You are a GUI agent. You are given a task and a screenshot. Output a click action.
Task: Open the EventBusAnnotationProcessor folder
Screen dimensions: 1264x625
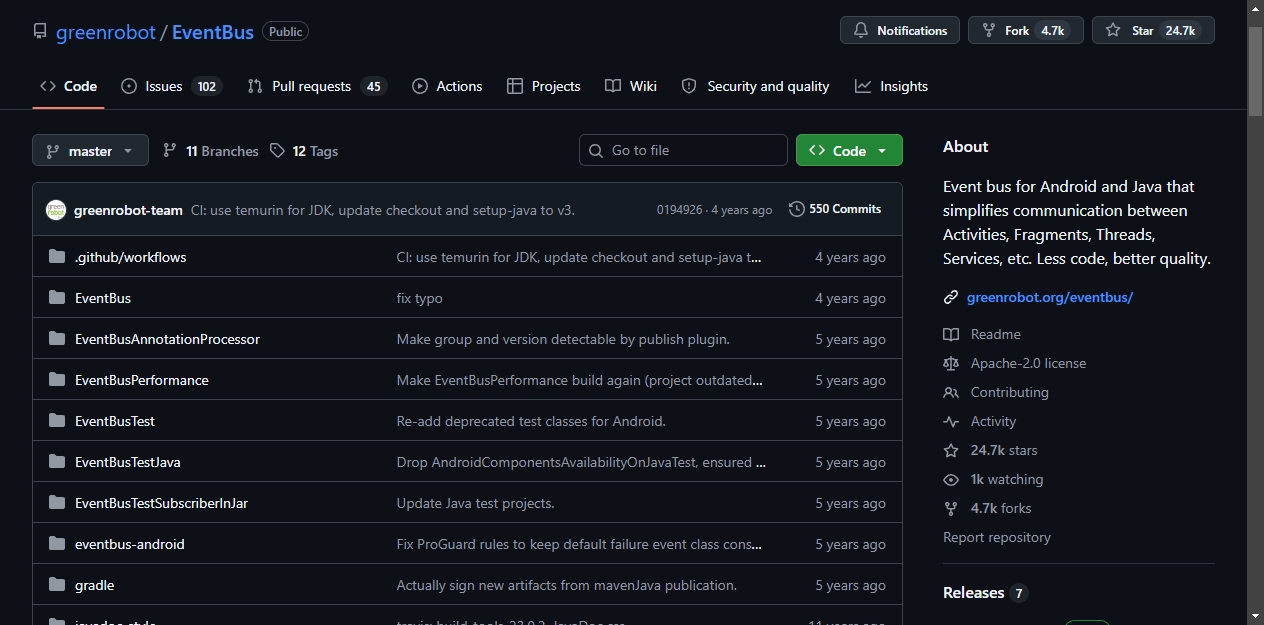point(167,339)
